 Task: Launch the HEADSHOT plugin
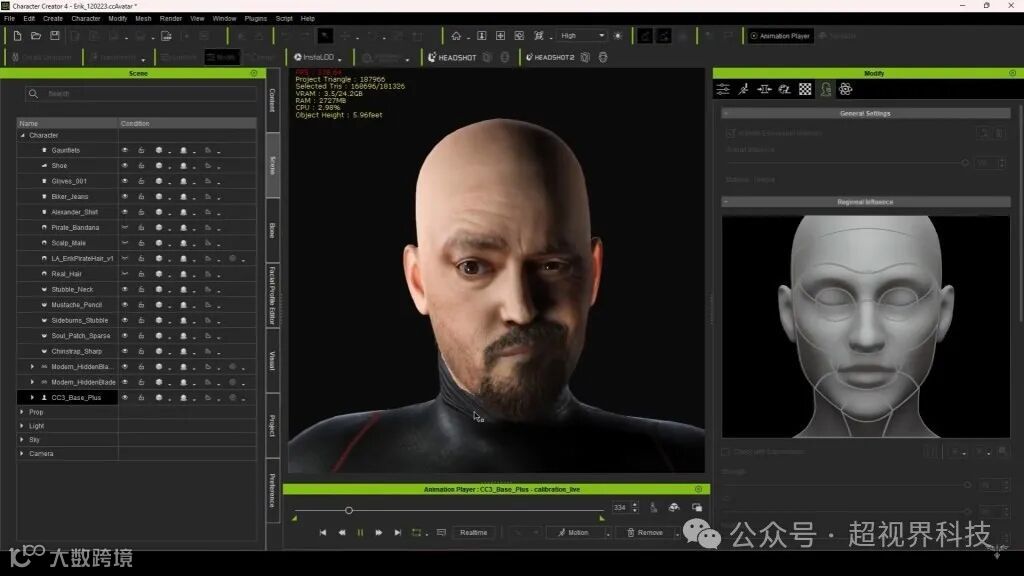pyautogui.click(x=453, y=57)
